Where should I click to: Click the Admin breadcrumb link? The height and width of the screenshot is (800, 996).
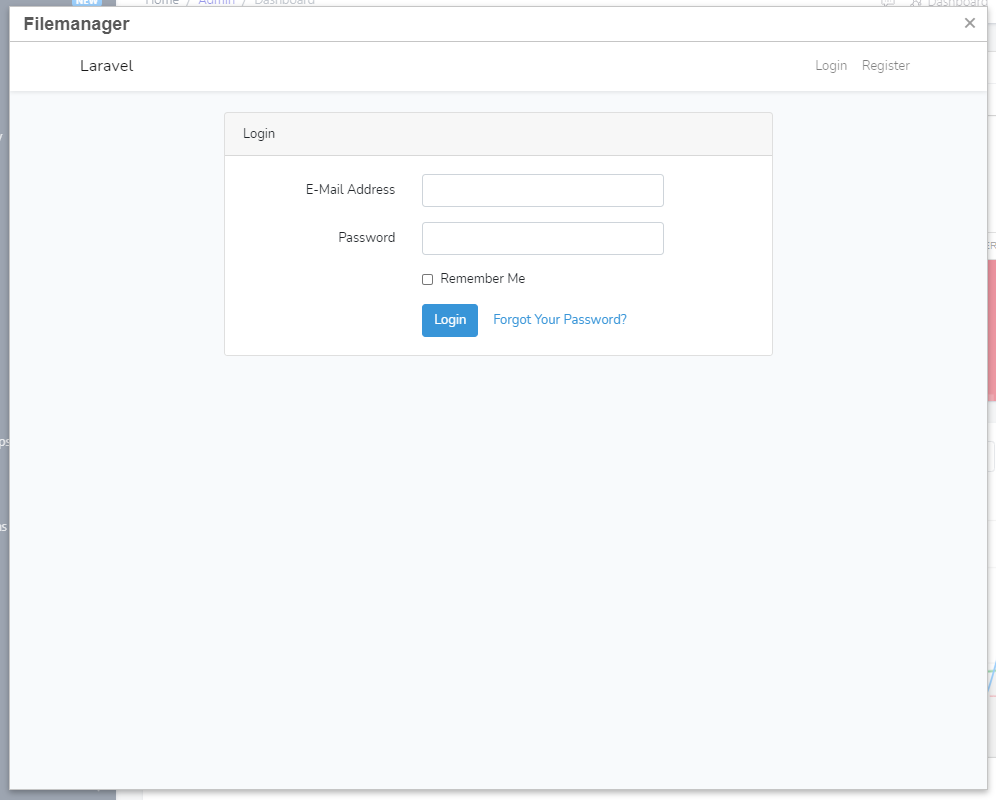point(217,3)
